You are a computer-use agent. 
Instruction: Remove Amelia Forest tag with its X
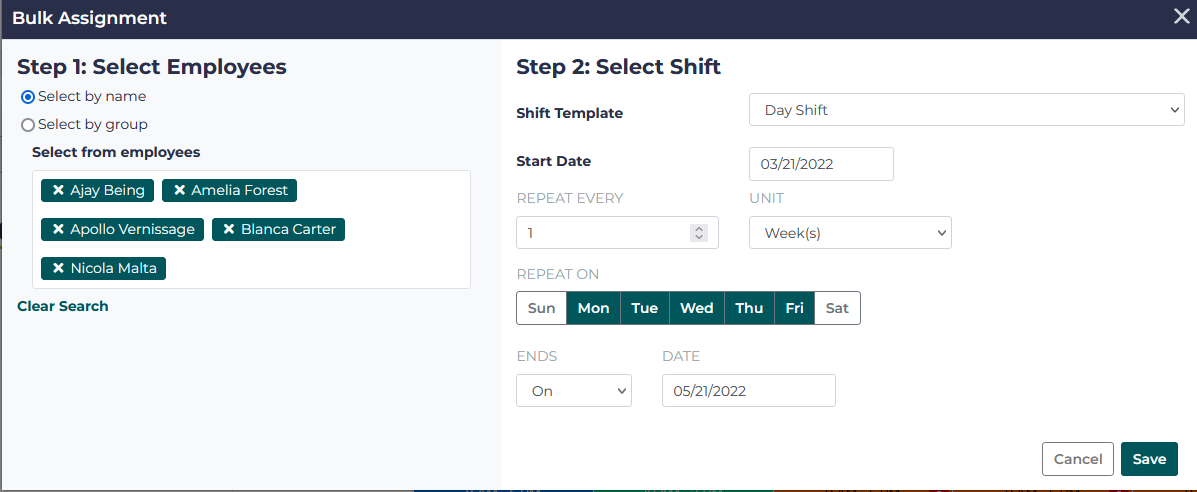[x=179, y=190]
